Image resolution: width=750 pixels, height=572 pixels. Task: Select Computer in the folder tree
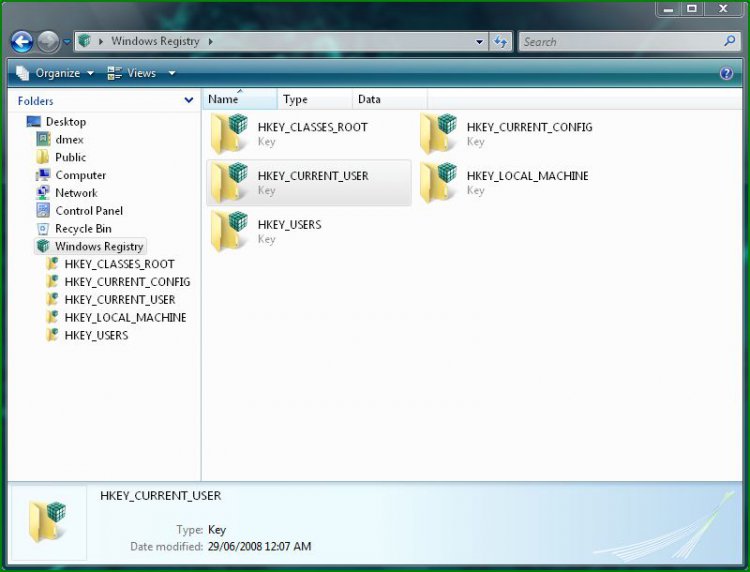80,175
